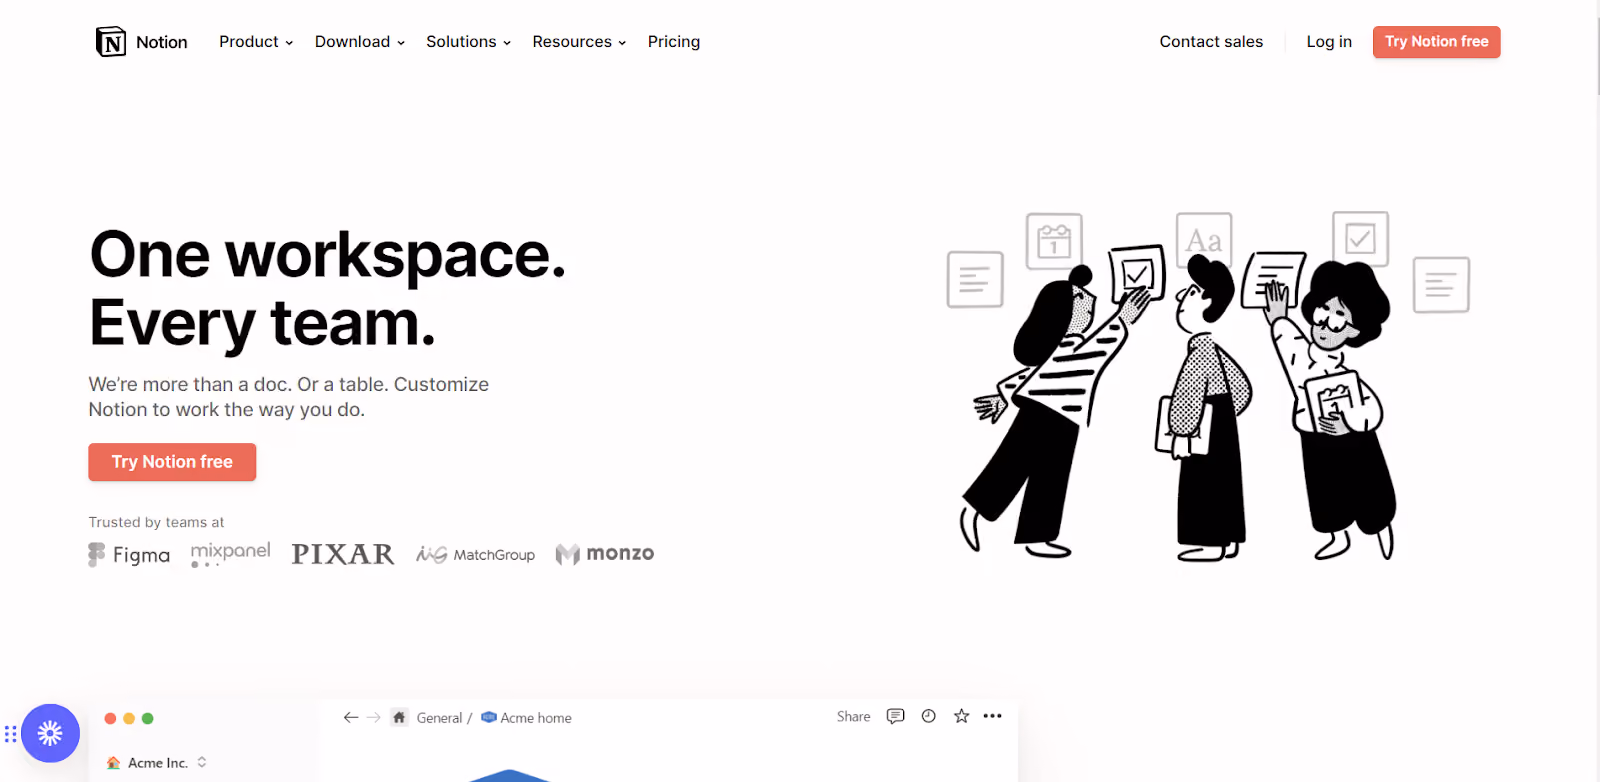The image size is (1600, 782).
Task: Click the home icon next to General
Action: (x=399, y=717)
